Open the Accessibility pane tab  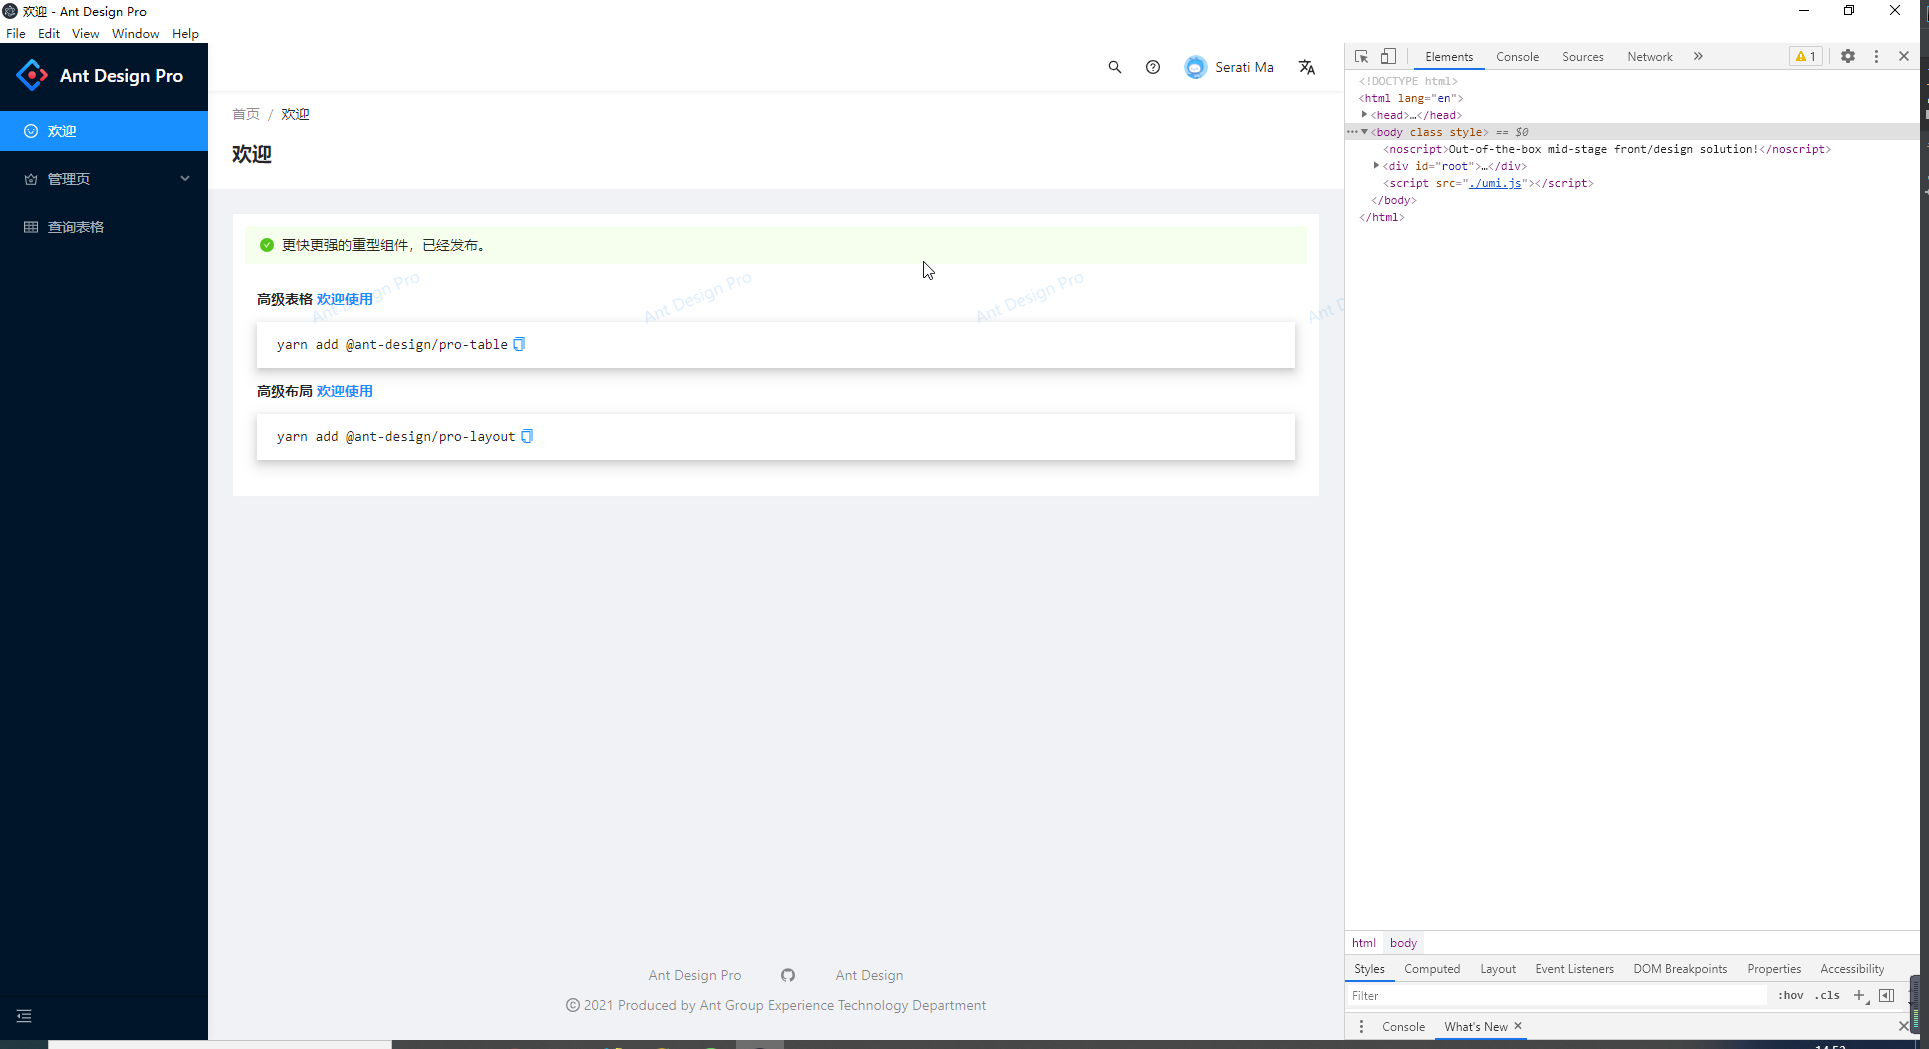coord(1852,969)
